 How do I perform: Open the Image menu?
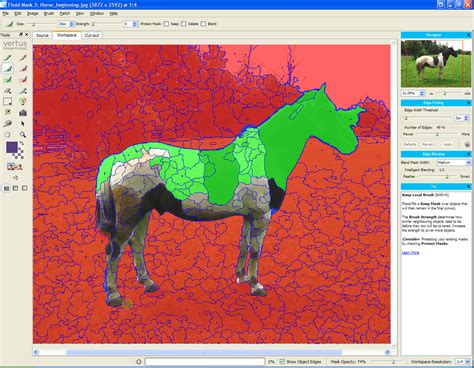(x=32, y=14)
